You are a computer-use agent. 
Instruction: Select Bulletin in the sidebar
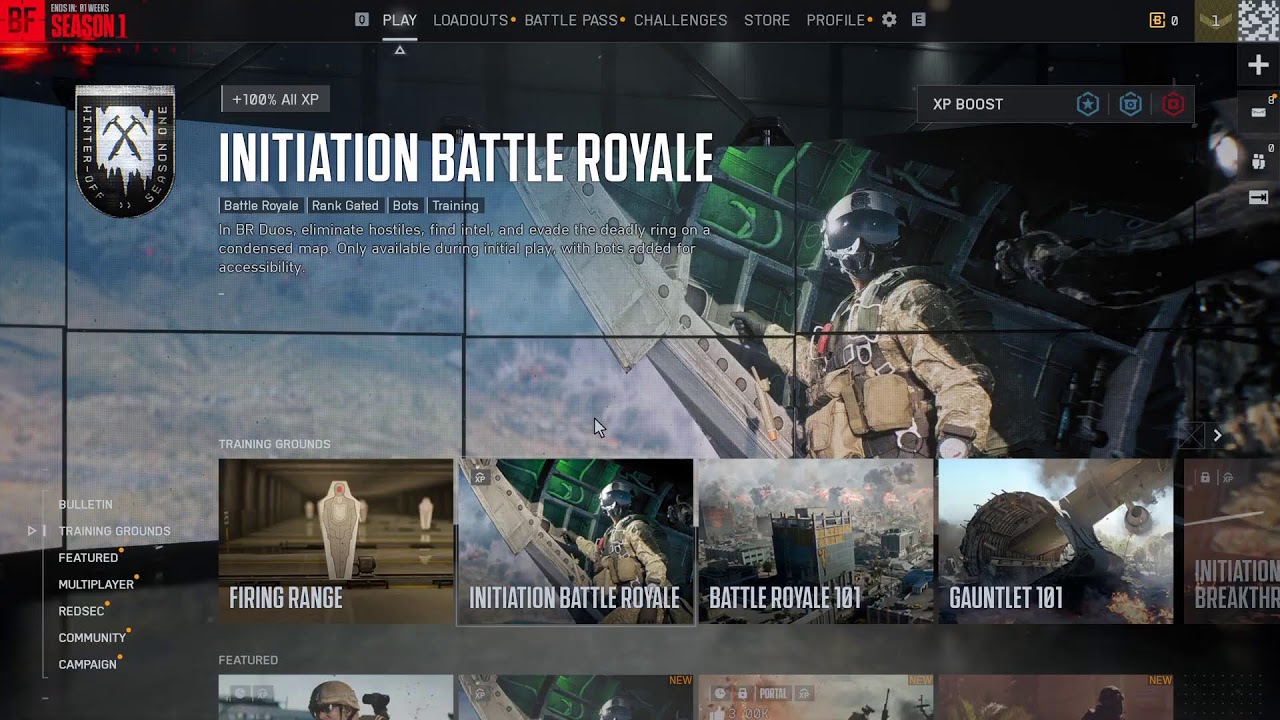pos(85,505)
